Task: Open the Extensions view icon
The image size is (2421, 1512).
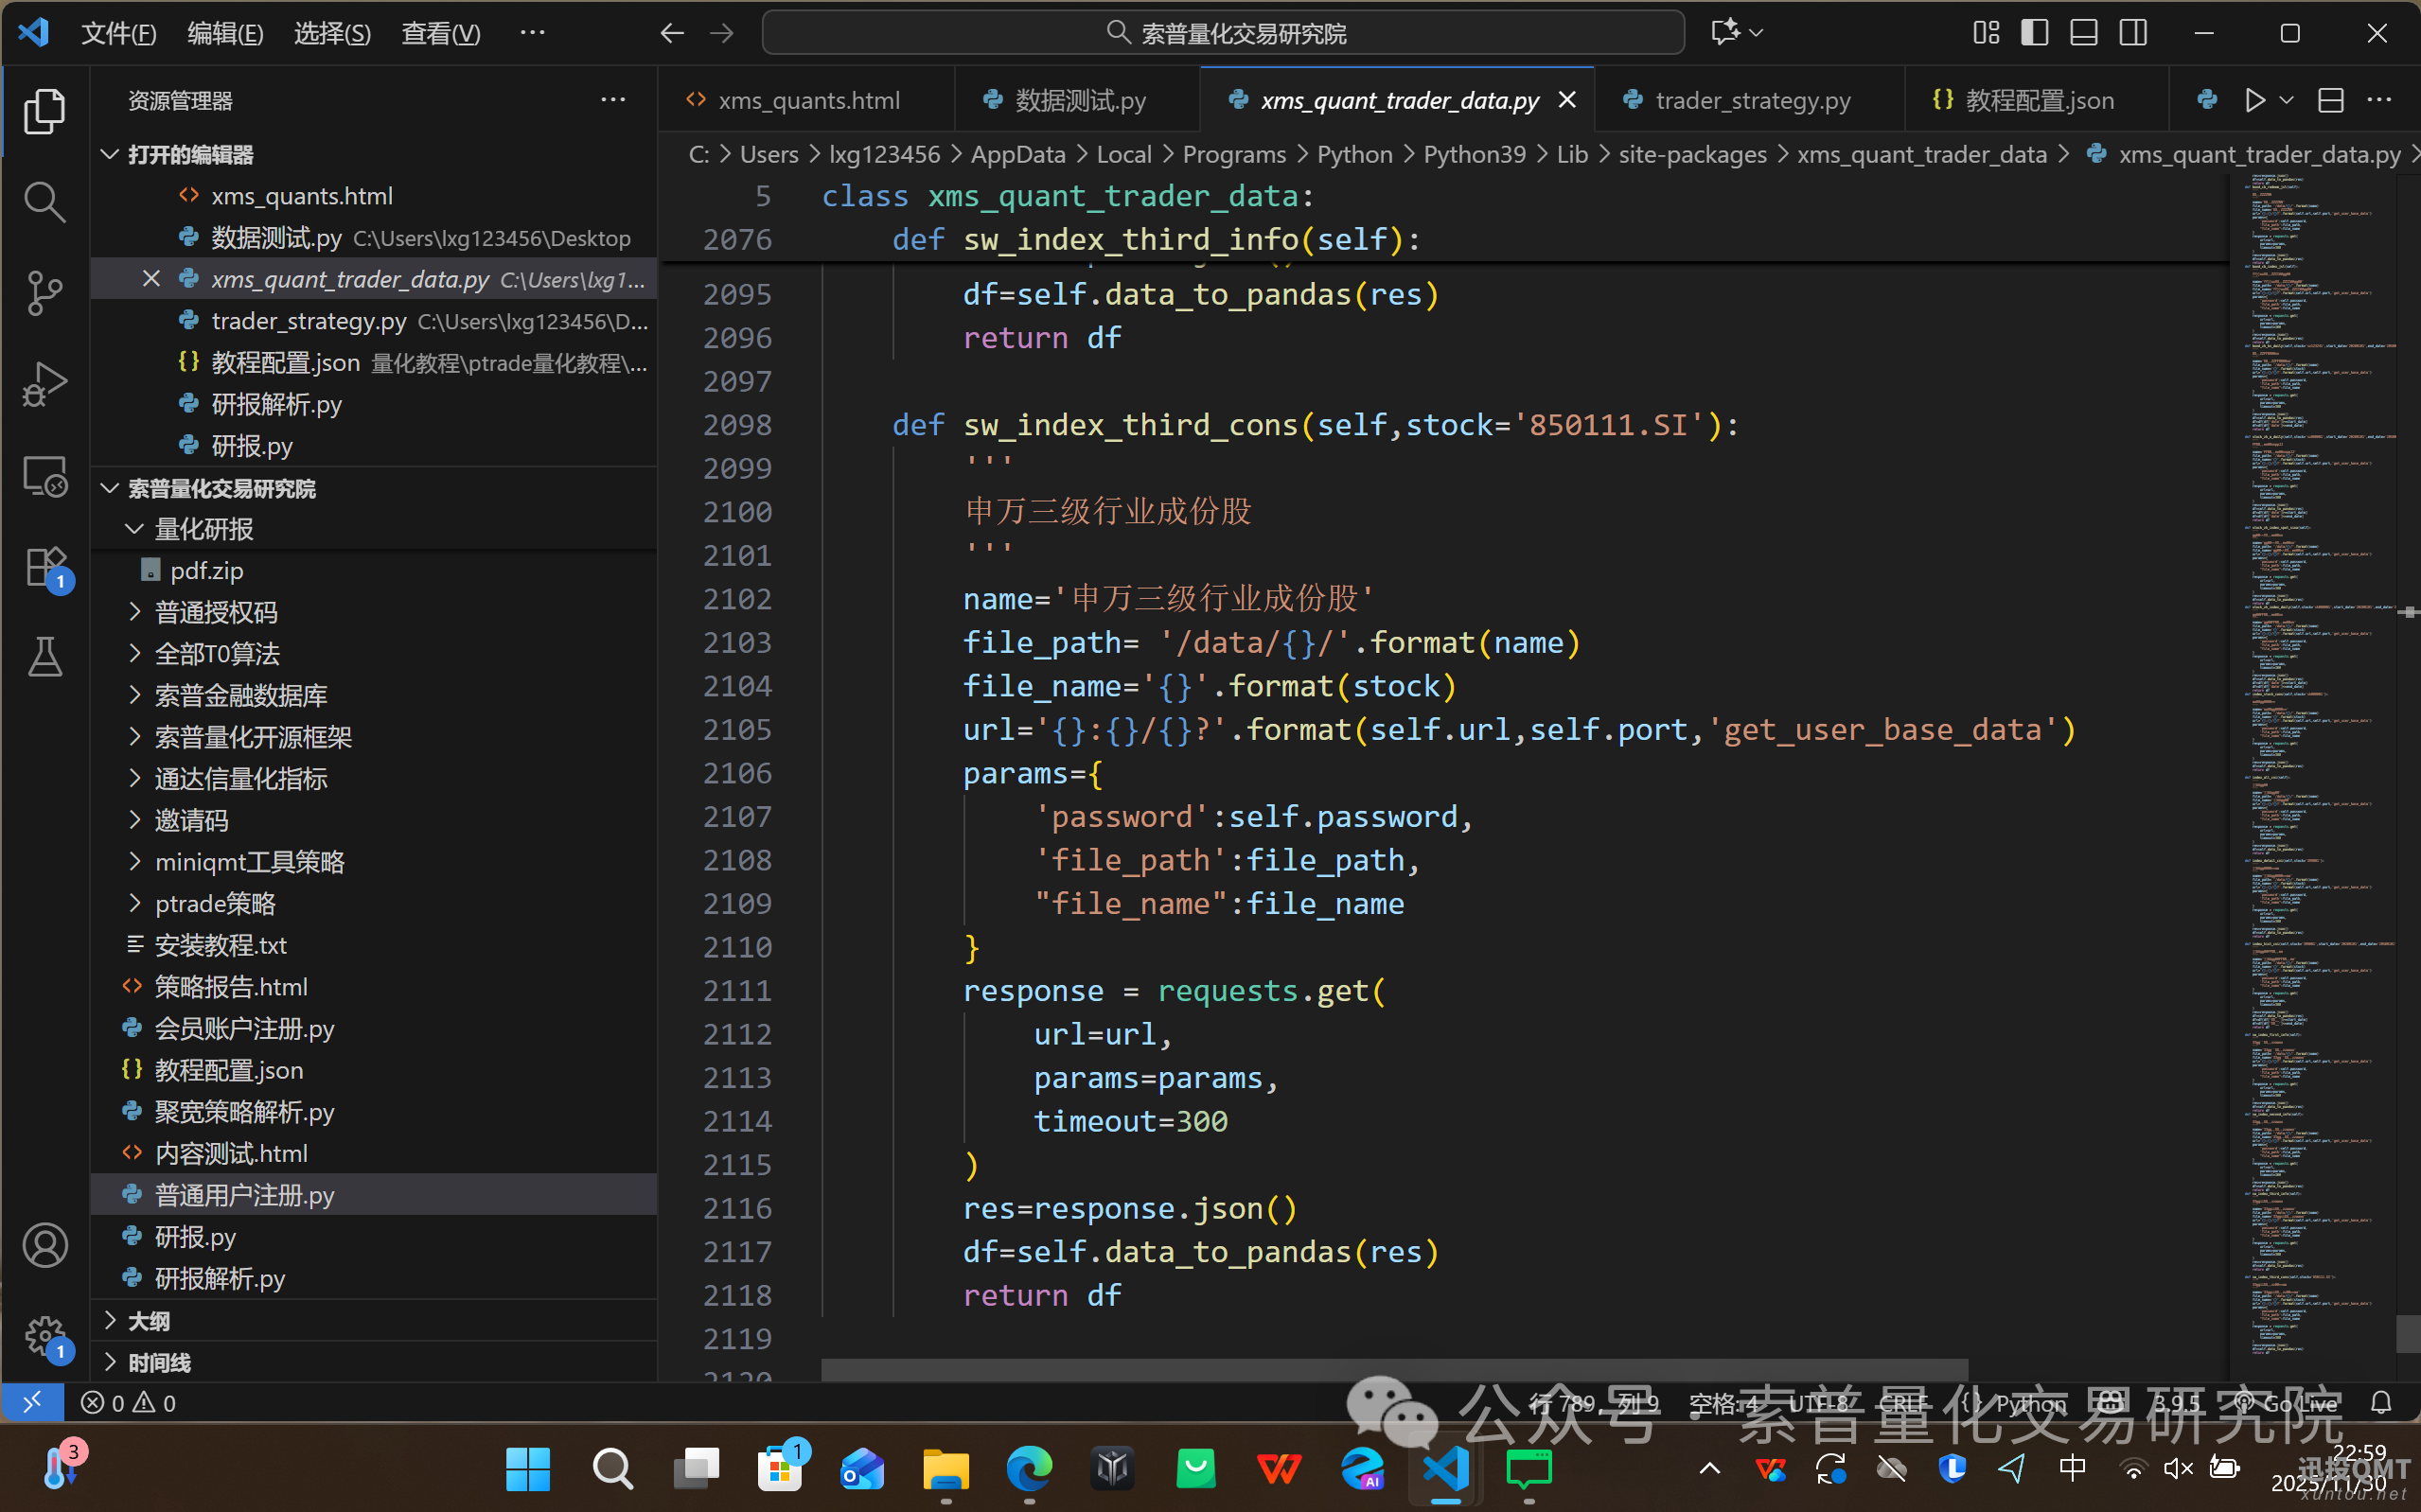Action: (44, 567)
